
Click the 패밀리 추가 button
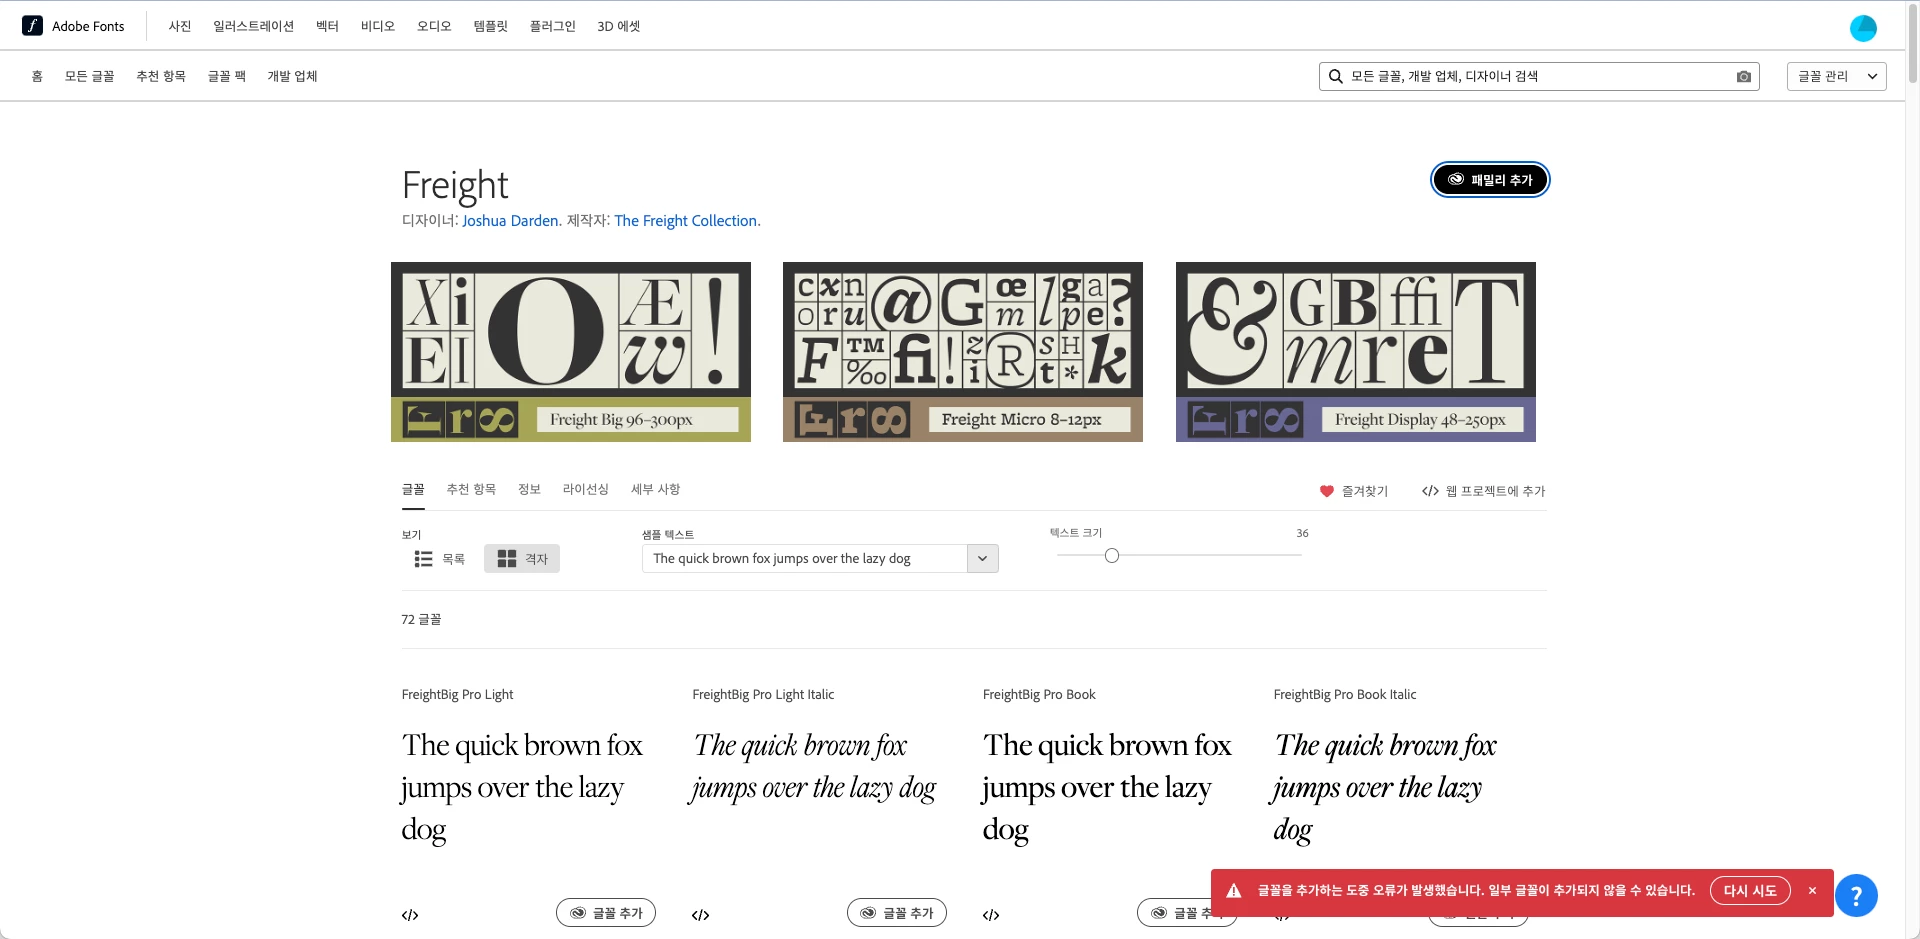(1490, 180)
